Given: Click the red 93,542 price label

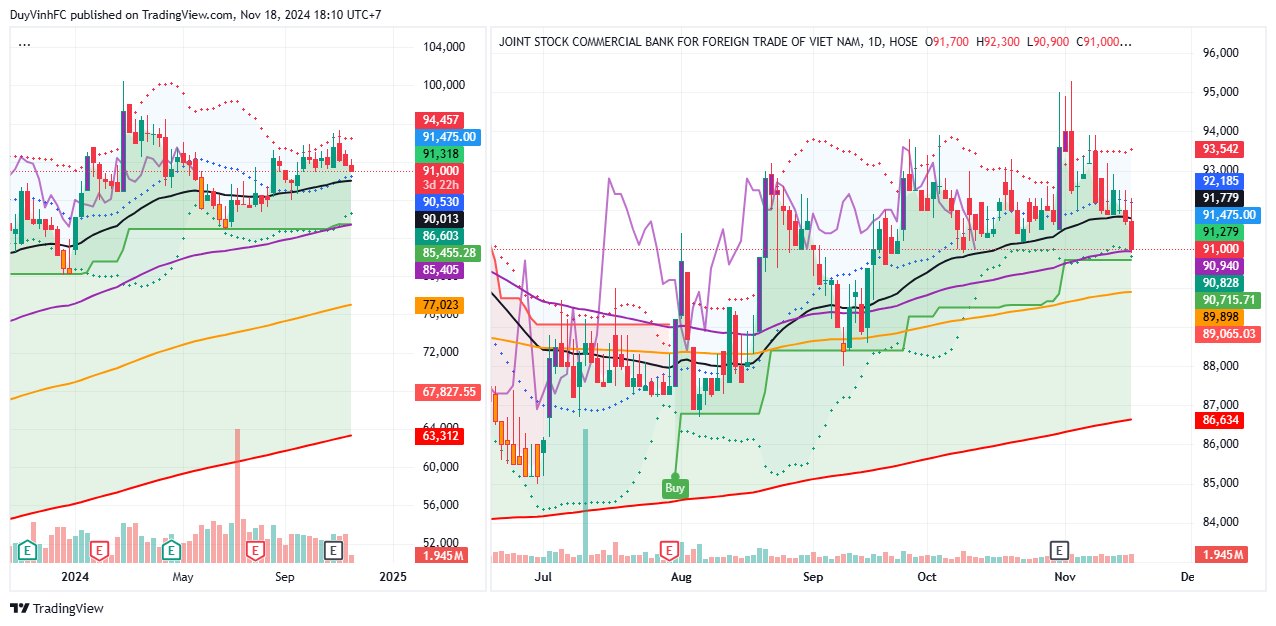Looking at the screenshot, I should pyautogui.click(x=1221, y=149).
